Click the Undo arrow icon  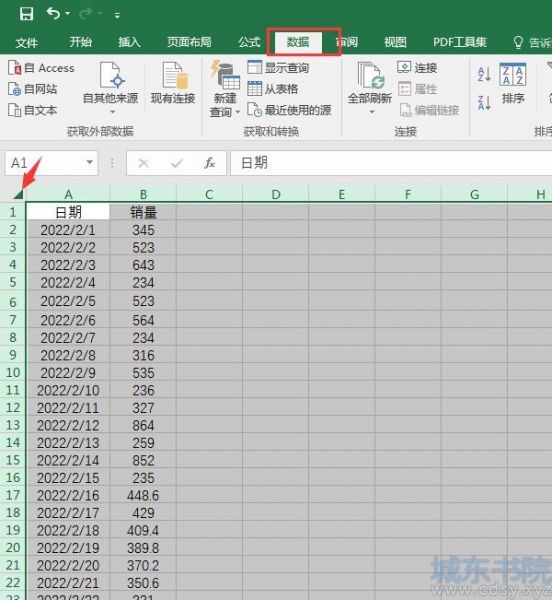[53, 13]
